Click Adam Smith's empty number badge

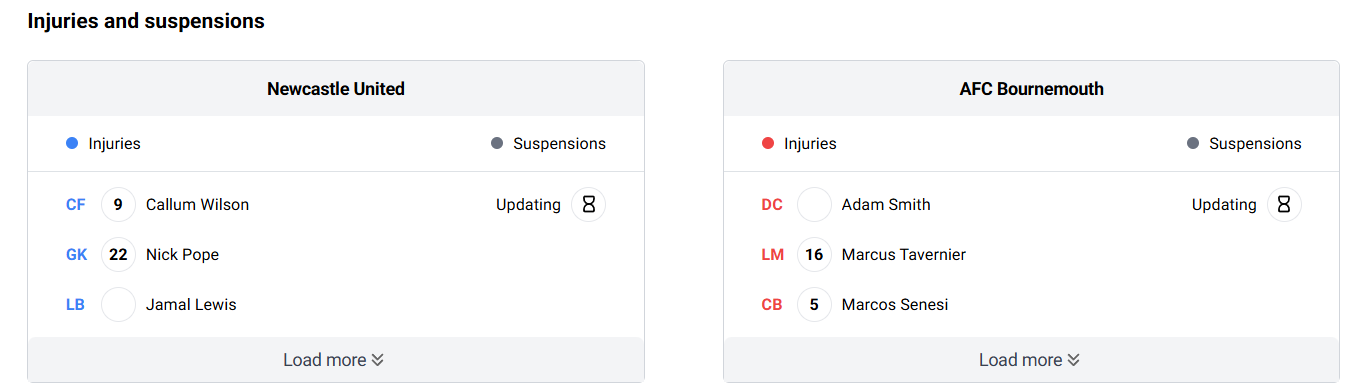pyautogui.click(x=814, y=204)
